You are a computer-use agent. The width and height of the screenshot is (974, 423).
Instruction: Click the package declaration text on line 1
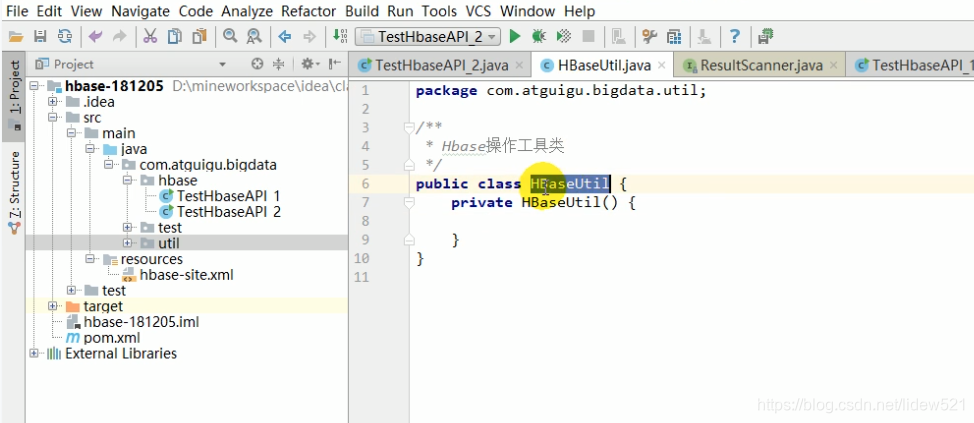(x=561, y=91)
